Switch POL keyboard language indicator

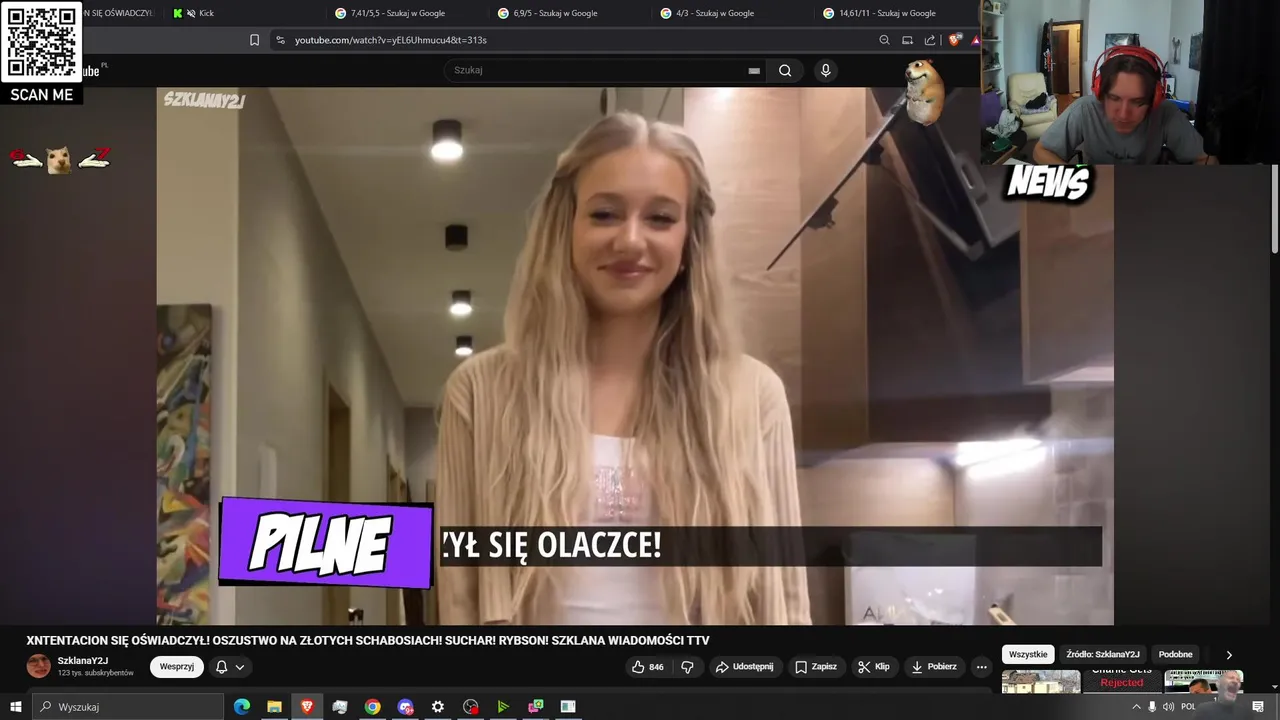pyautogui.click(x=1188, y=706)
